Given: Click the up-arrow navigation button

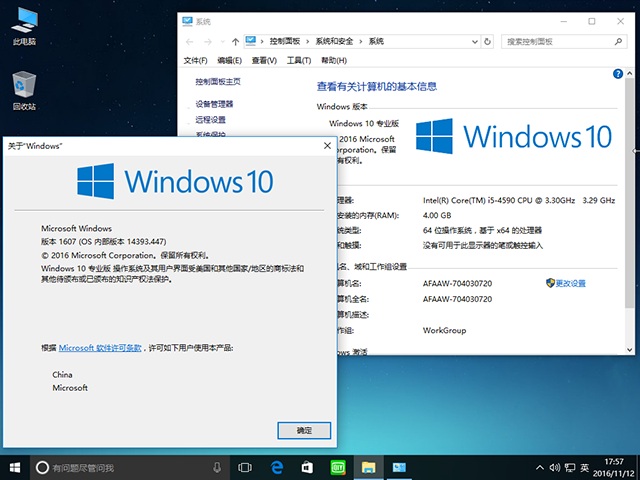Looking at the screenshot, I should pyautogui.click(x=236, y=42).
